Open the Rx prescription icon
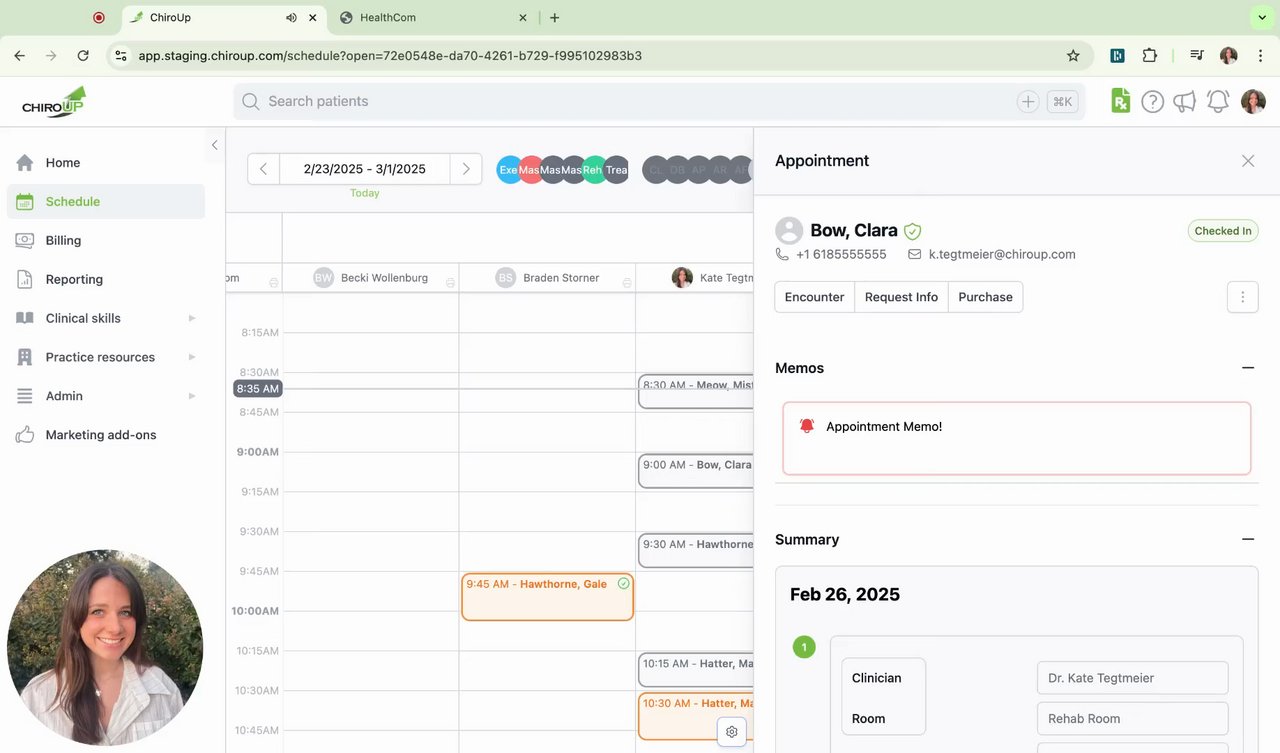The height and width of the screenshot is (753, 1280). pyautogui.click(x=1121, y=101)
